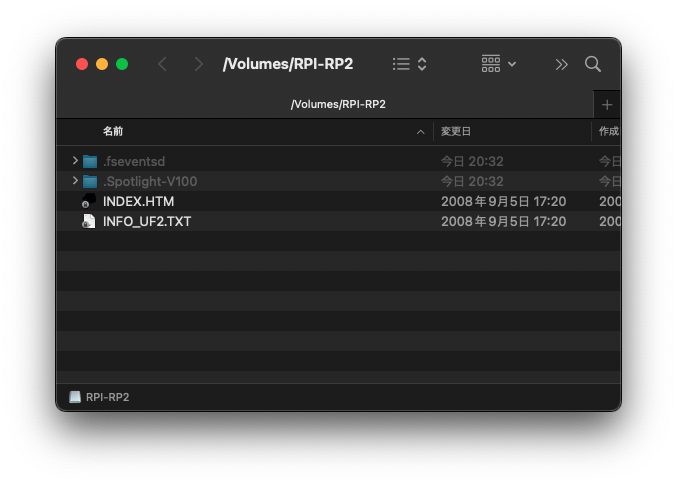This screenshot has height=485, width=677.
Task: Click the forward navigation arrow
Action: tap(198, 64)
